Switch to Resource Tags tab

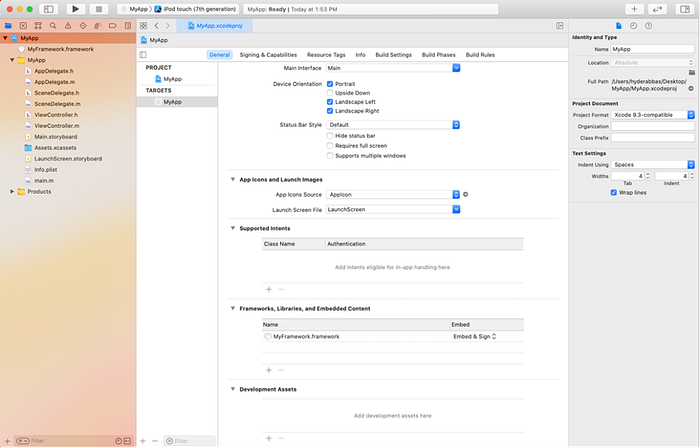(x=326, y=55)
